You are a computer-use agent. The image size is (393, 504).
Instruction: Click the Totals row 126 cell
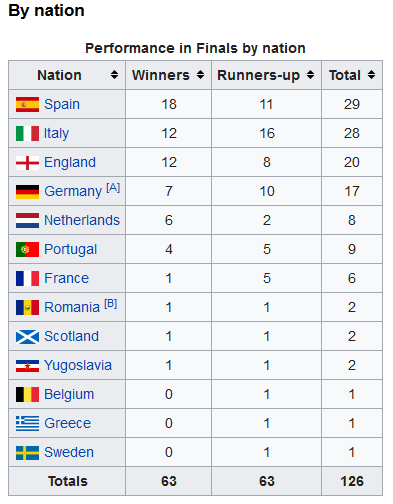pyautogui.click(x=352, y=481)
